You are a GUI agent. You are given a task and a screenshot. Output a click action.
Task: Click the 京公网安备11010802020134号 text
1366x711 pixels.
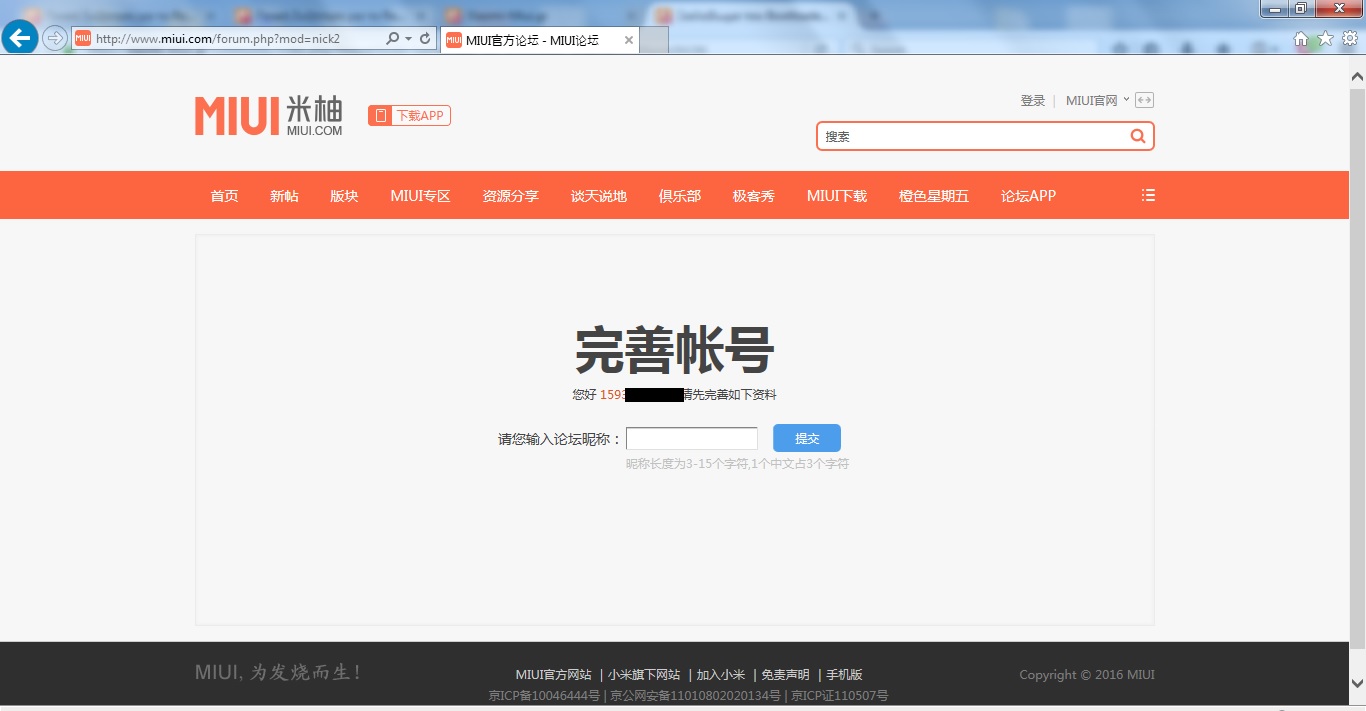(696, 695)
